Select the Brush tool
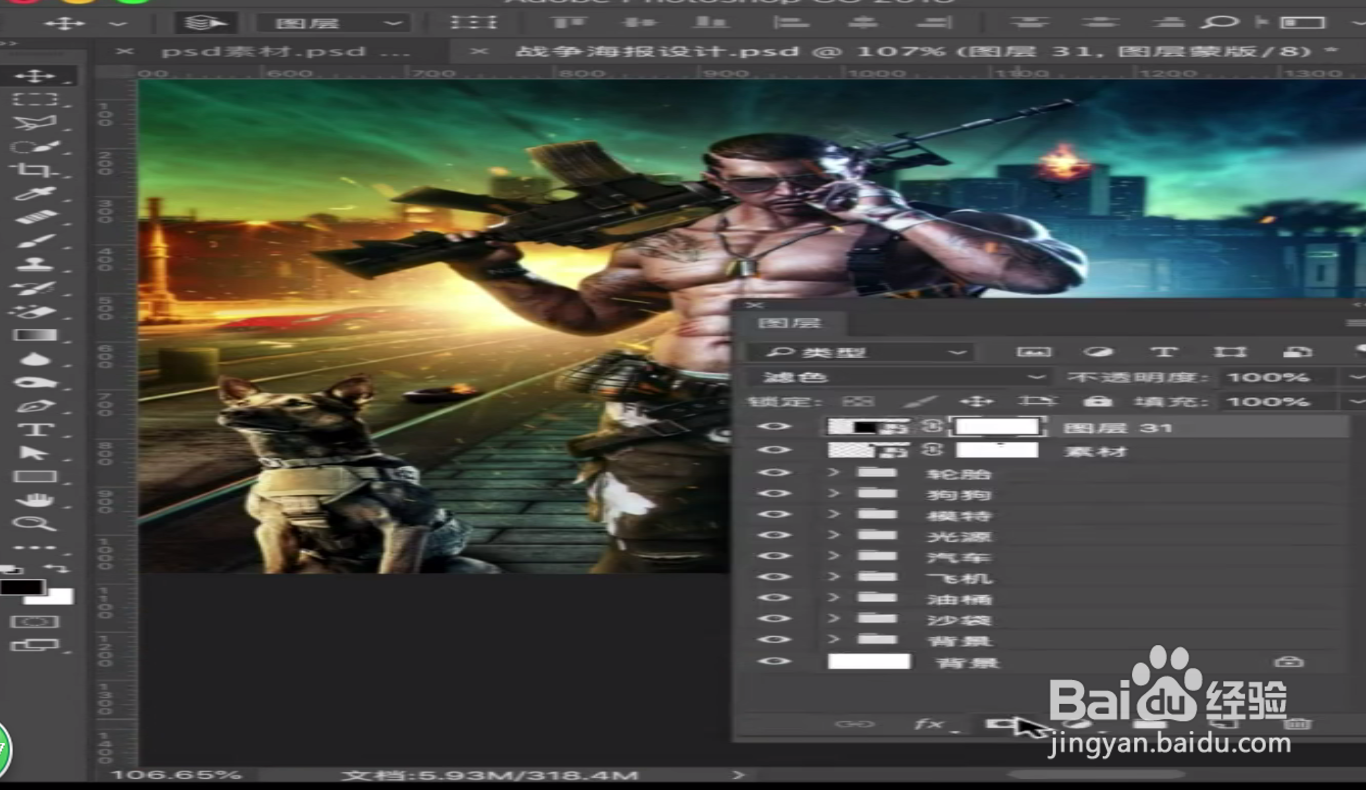 35,241
